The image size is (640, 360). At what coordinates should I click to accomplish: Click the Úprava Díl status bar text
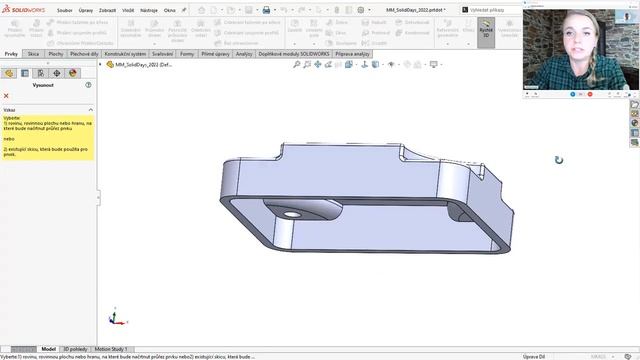click(534, 357)
